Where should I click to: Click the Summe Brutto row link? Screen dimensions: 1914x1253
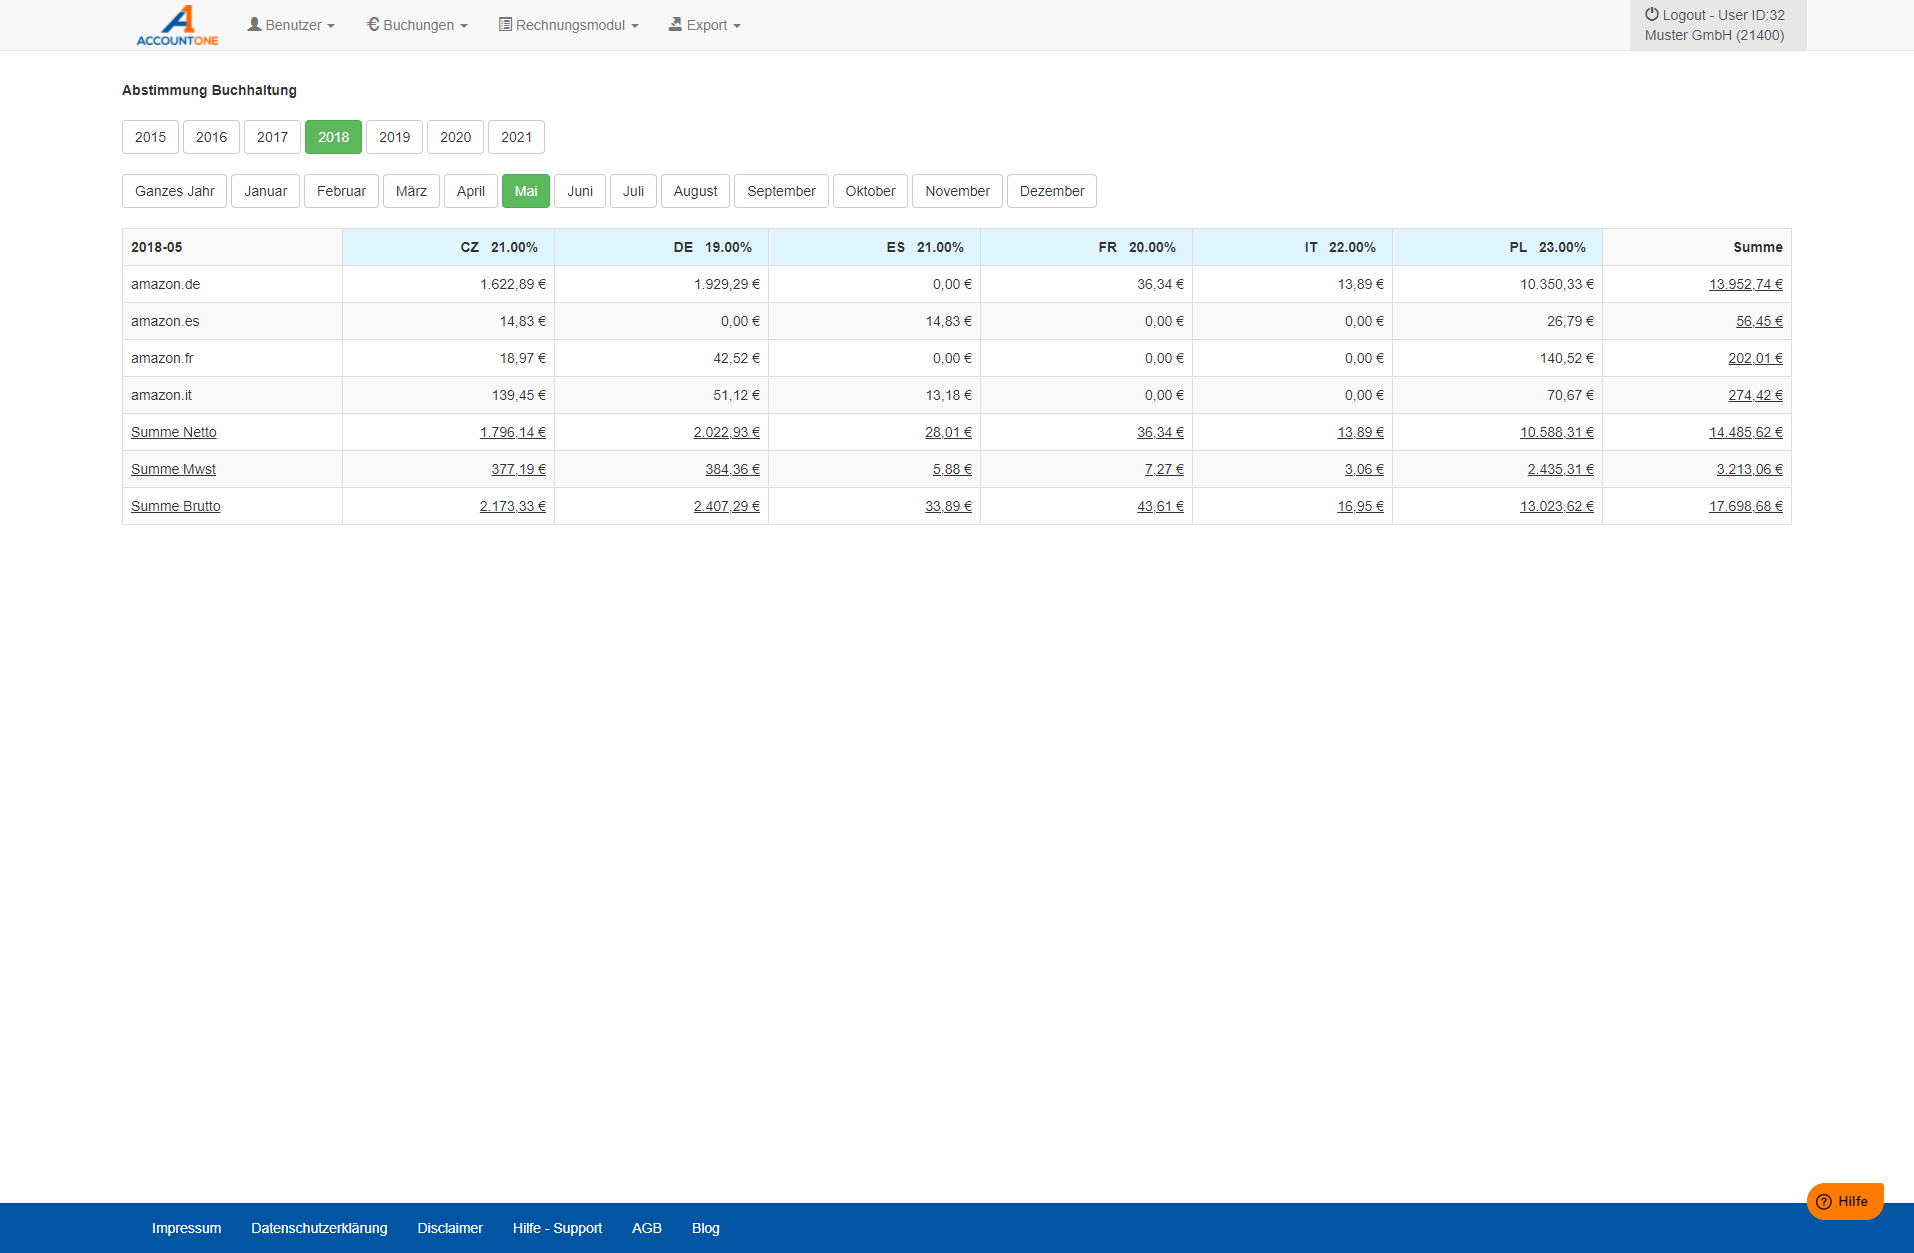[176, 506]
